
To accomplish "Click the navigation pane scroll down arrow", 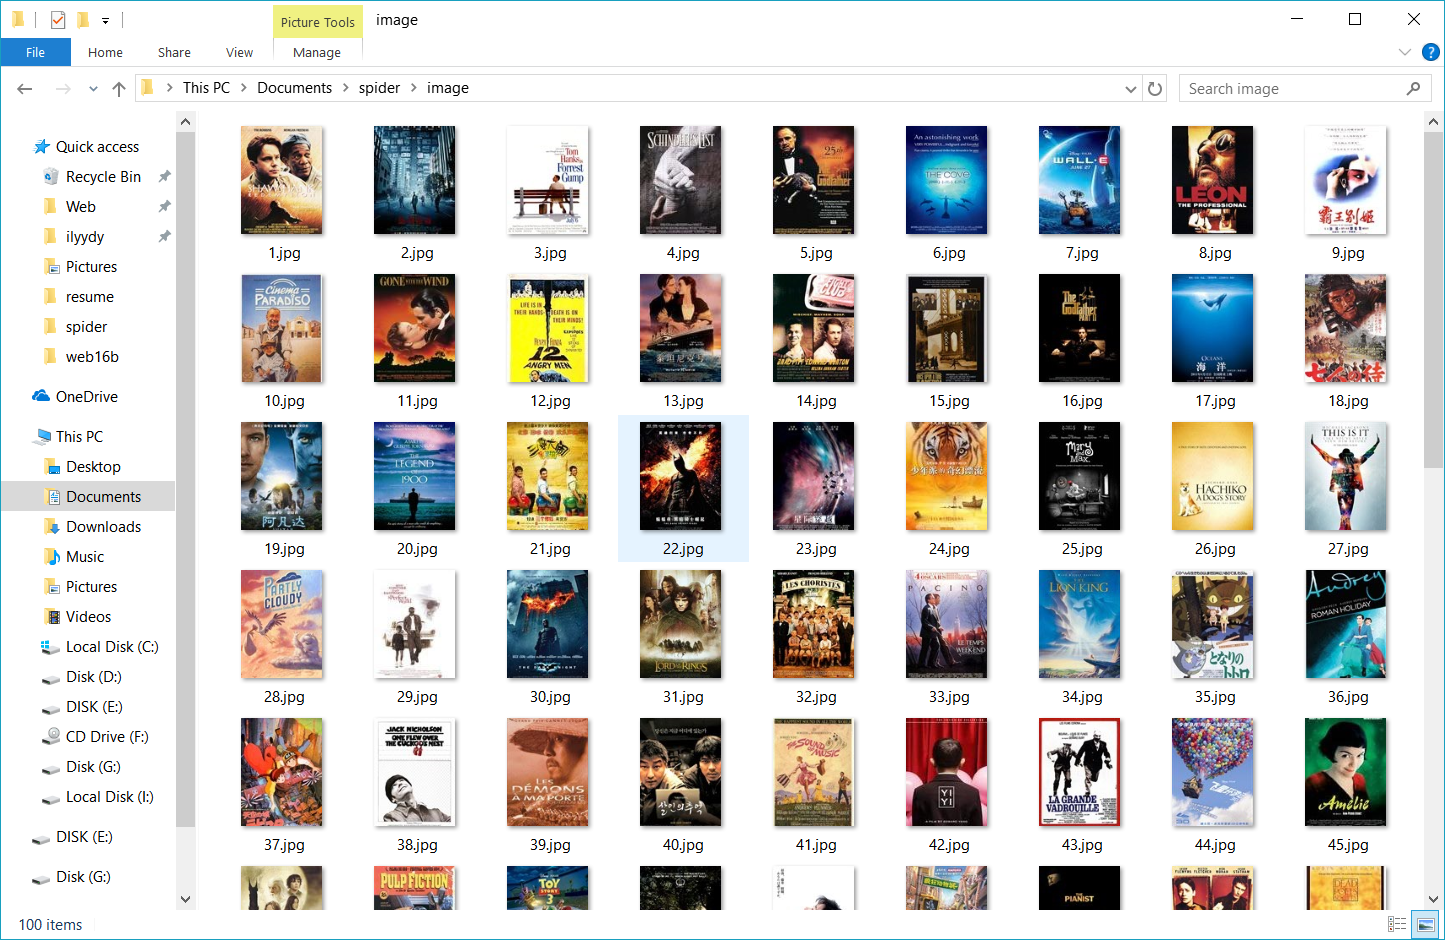I will pyautogui.click(x=185, y=899).
